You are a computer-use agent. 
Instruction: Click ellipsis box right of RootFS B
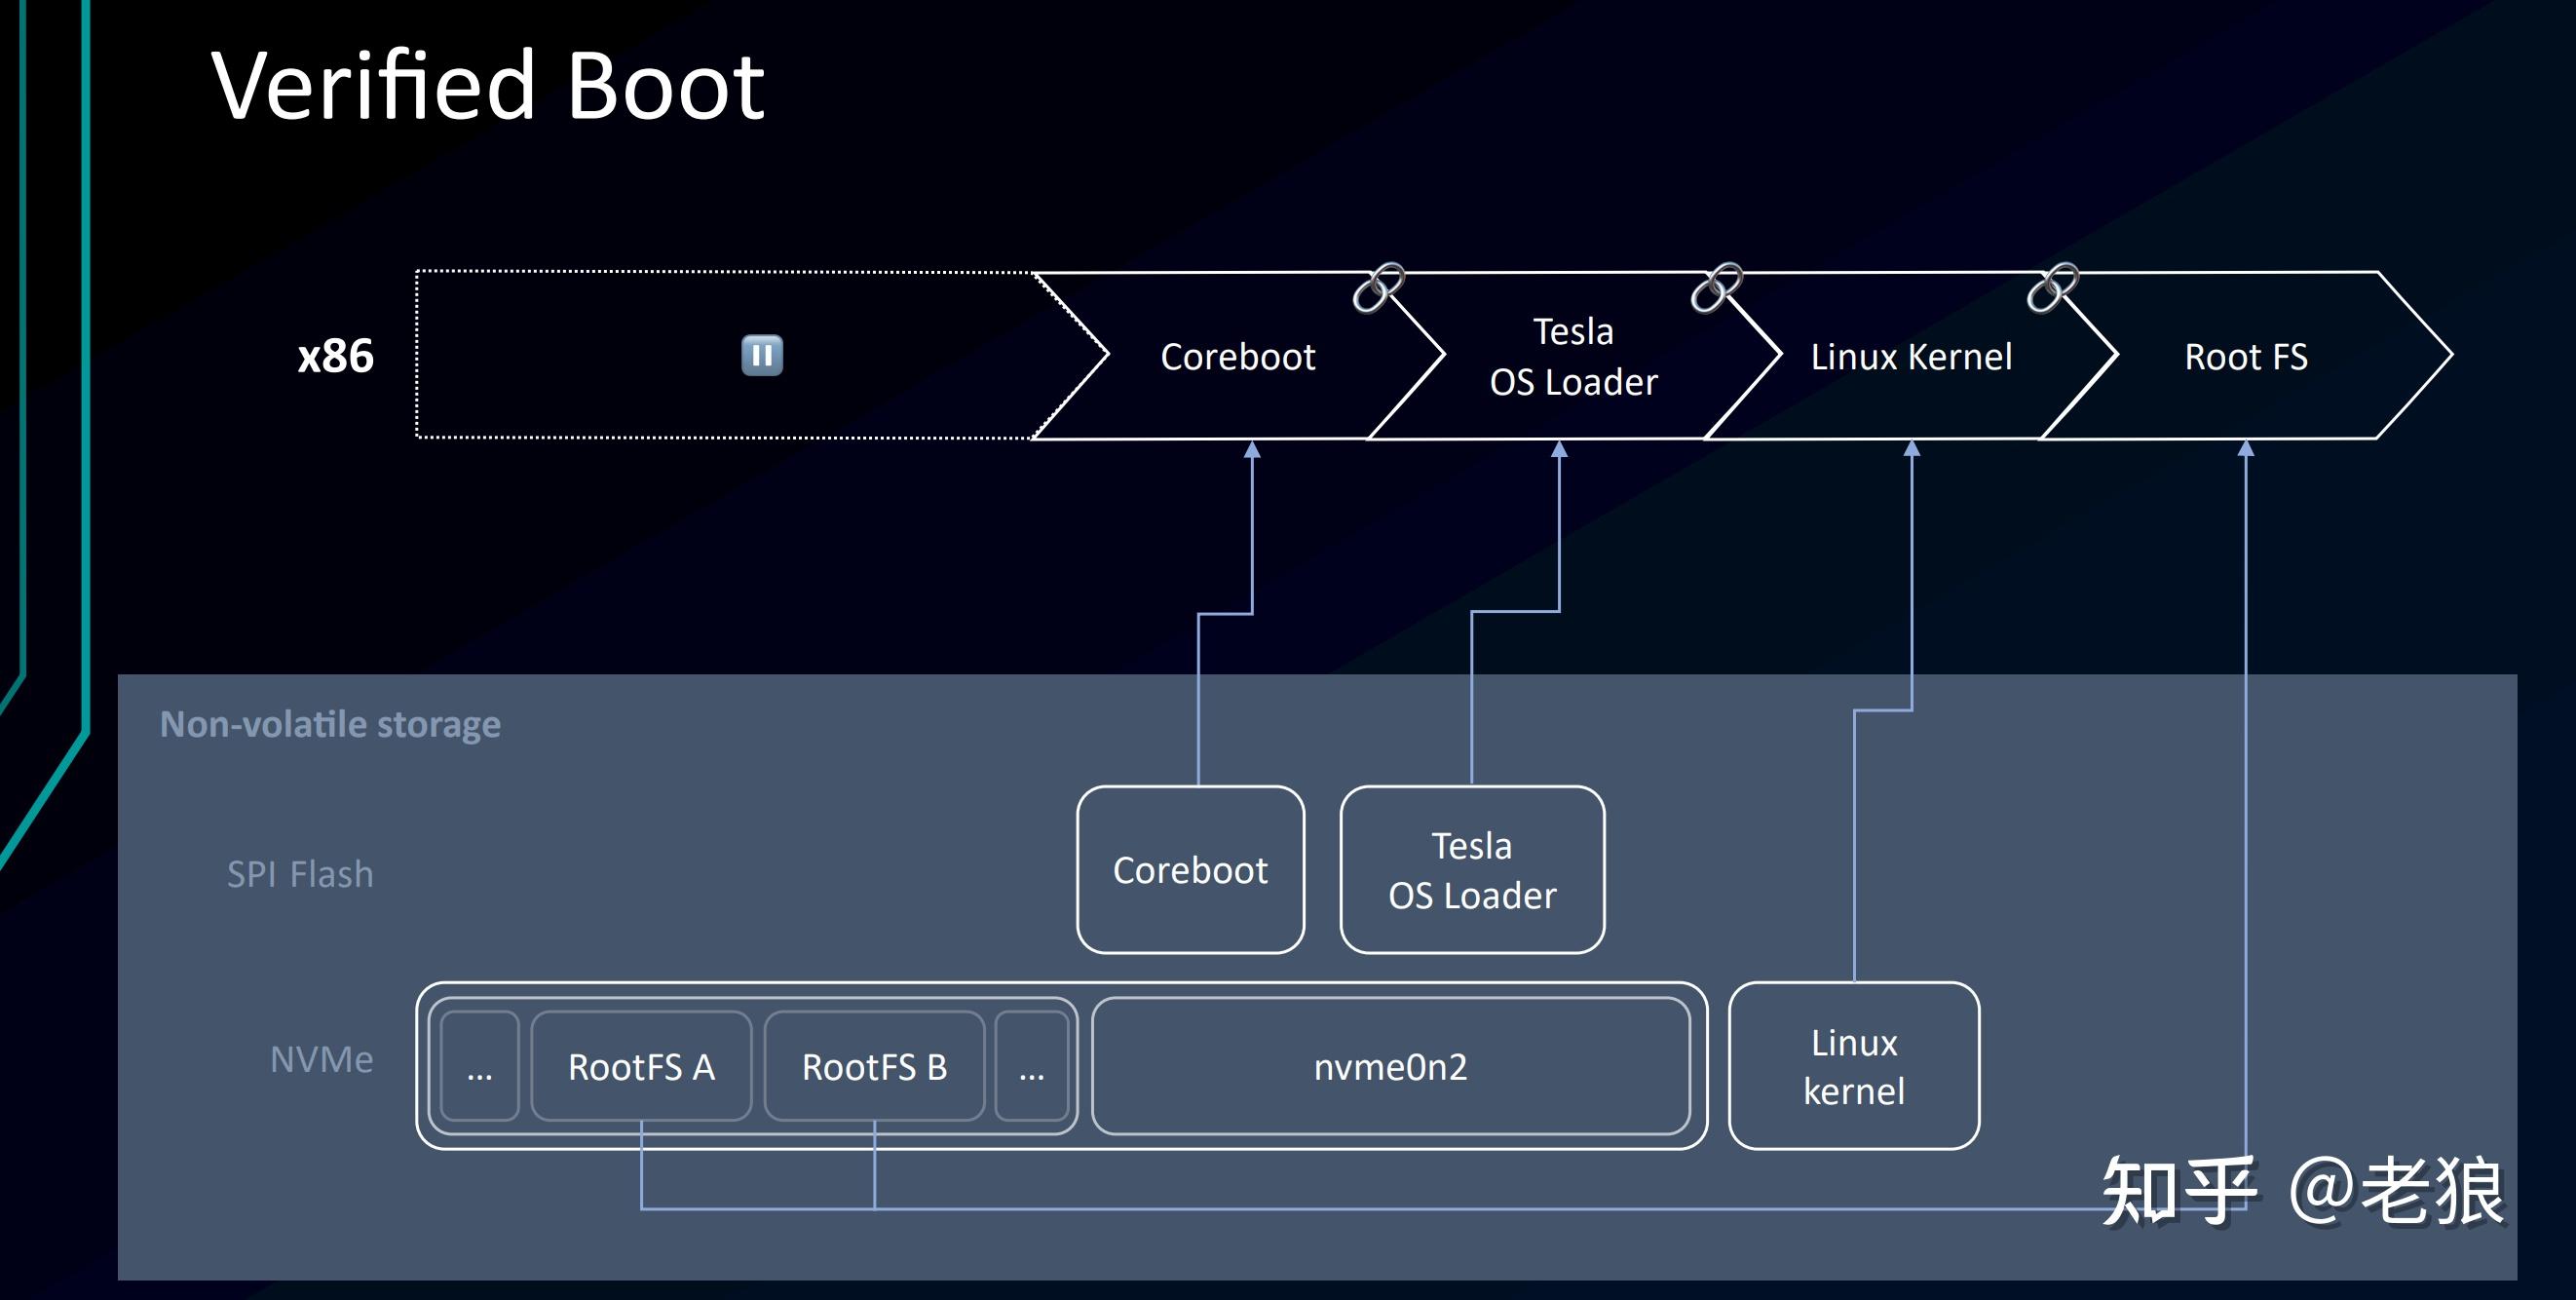(1031, 1067)
